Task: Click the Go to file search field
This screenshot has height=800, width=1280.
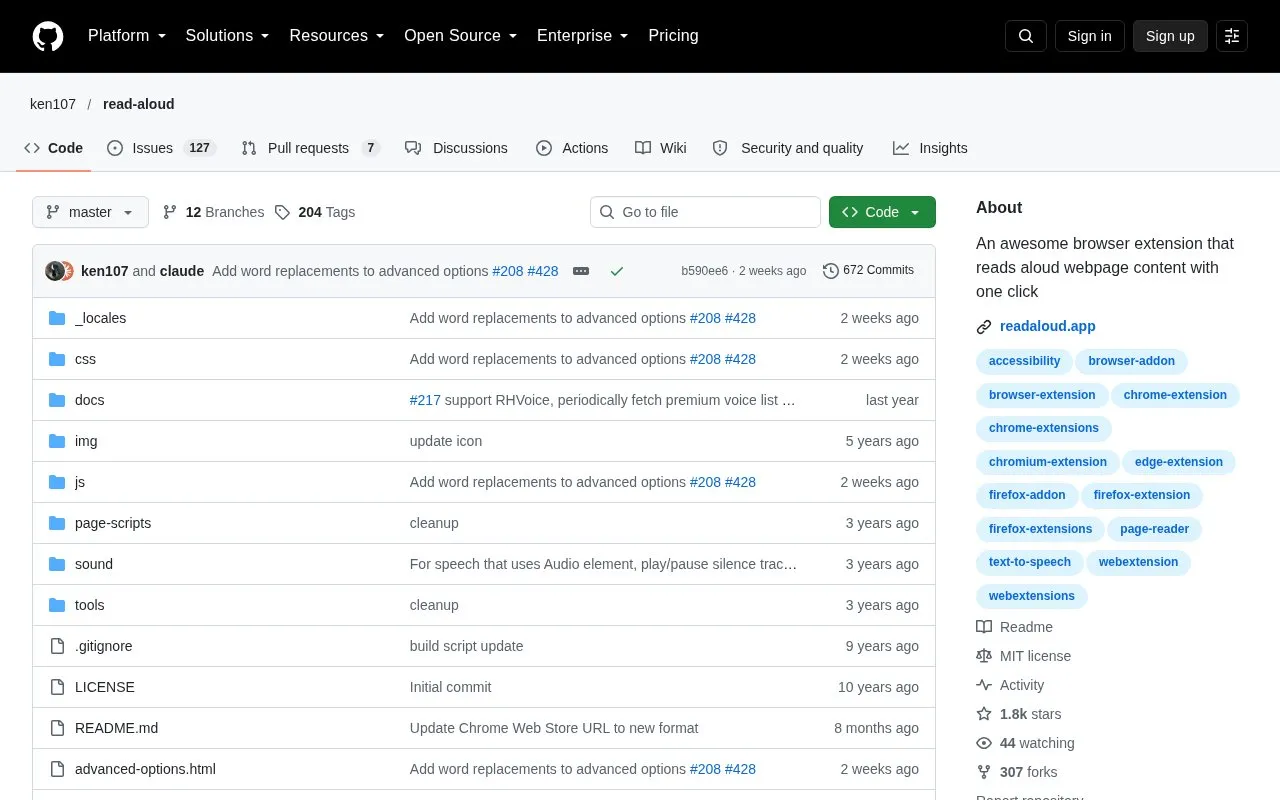Action: tap(705, 212)
